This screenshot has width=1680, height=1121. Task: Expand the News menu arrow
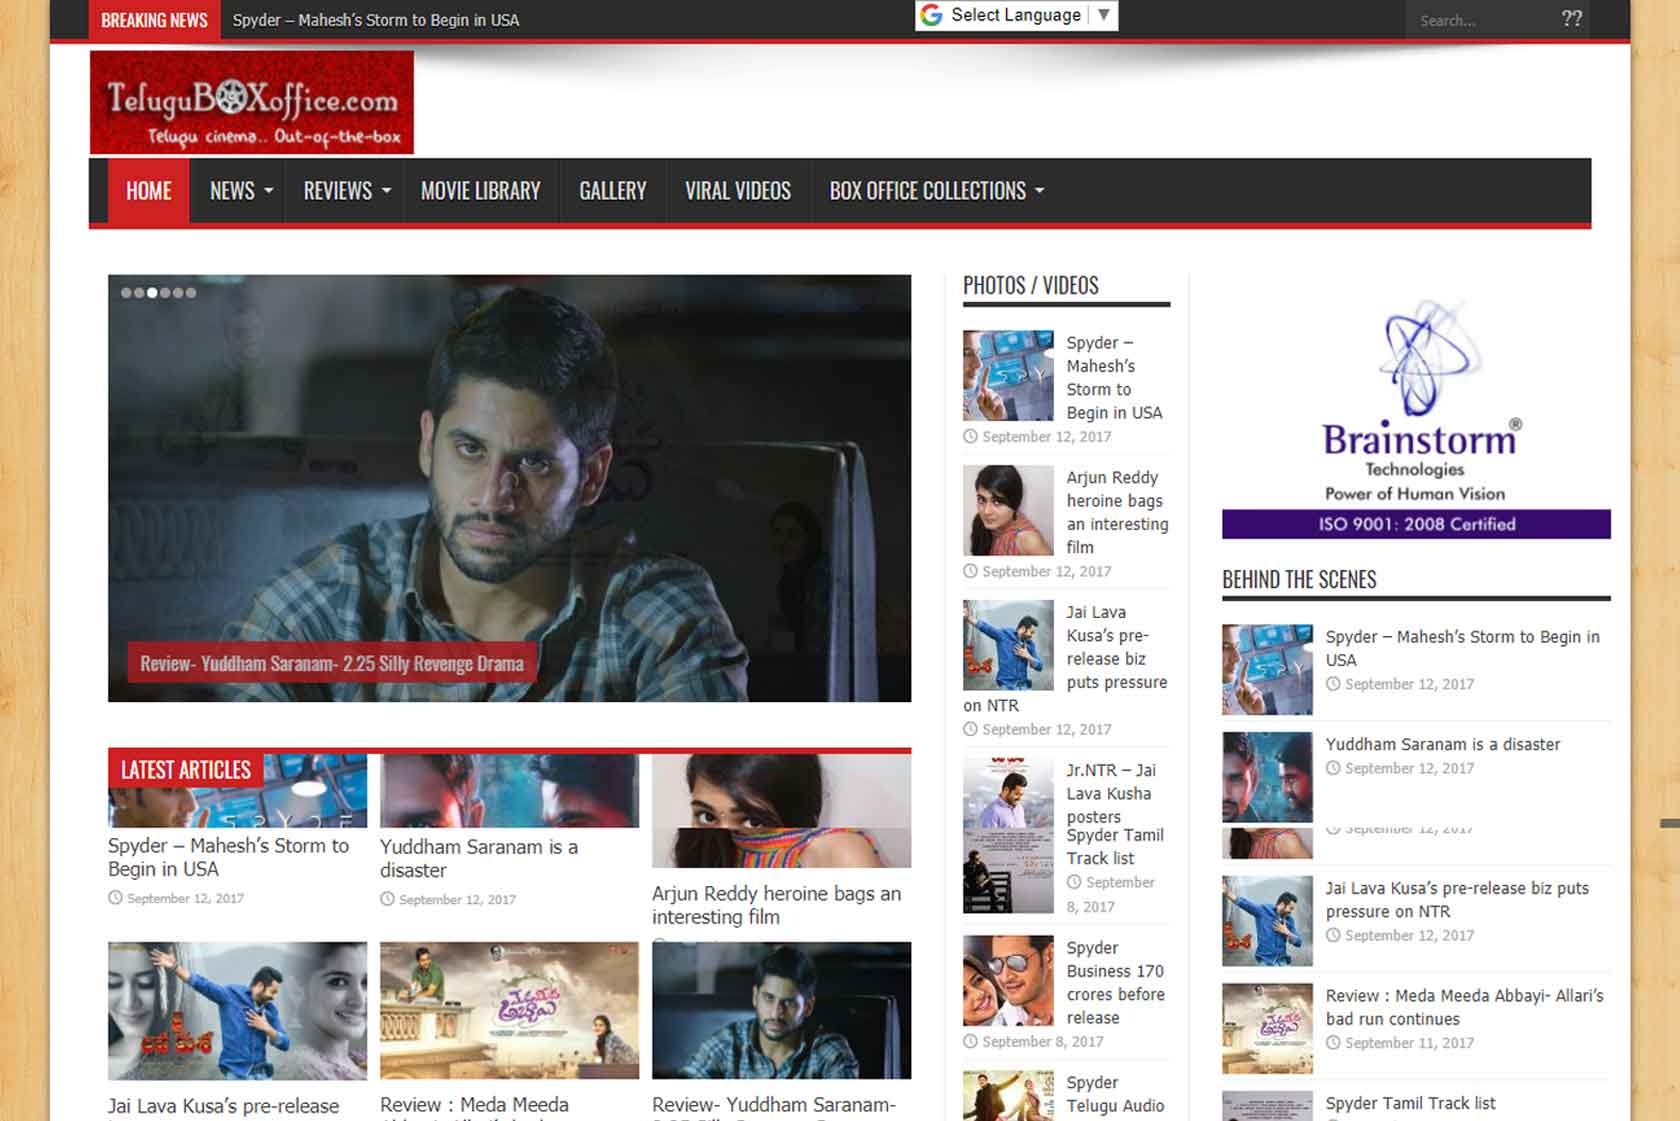[268, 191]
